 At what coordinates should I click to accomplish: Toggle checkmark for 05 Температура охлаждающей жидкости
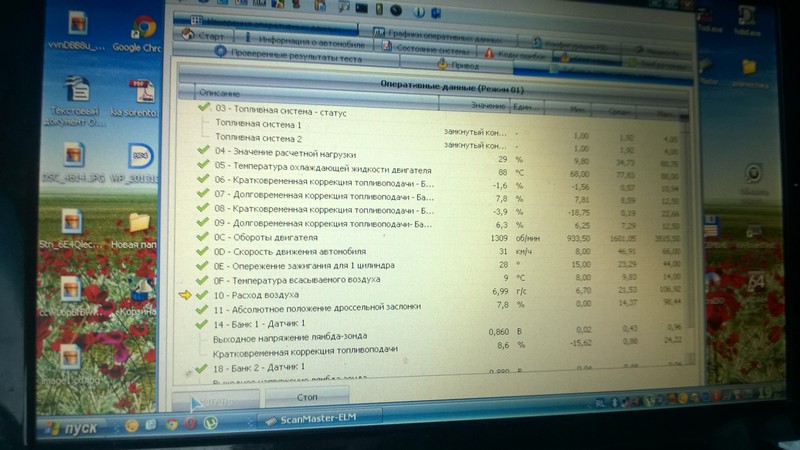click(x=204, y=165)
